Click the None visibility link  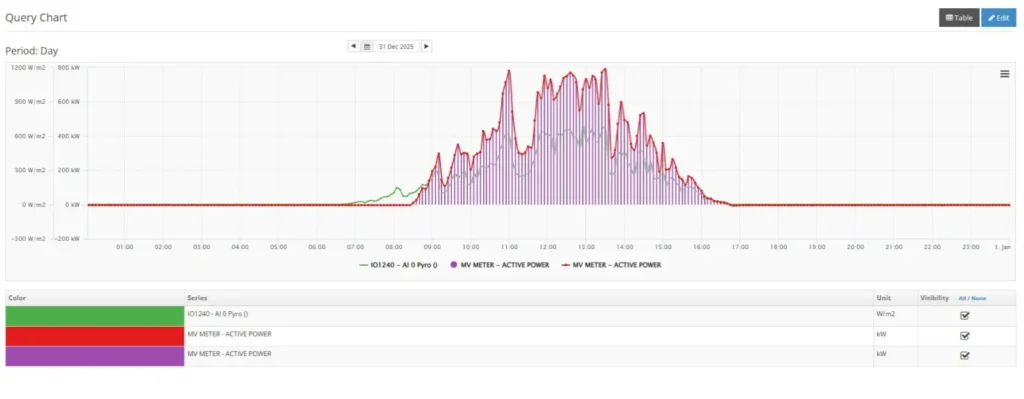pyautogui.click(x=978, y=298)
